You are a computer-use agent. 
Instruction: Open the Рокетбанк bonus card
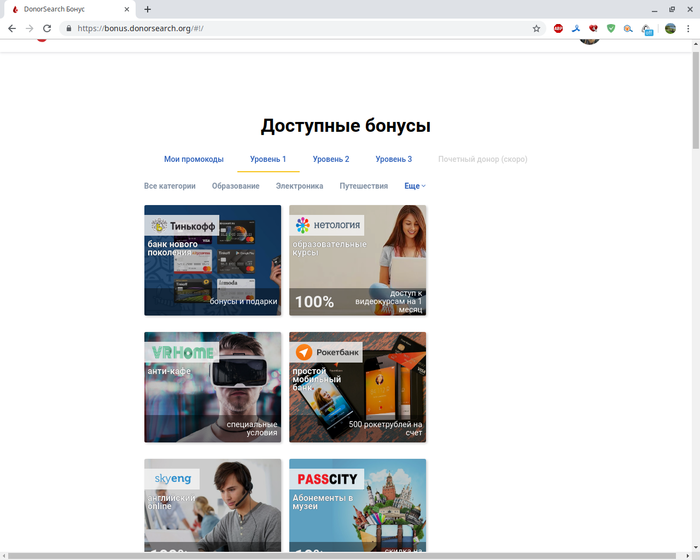[358, 387]
